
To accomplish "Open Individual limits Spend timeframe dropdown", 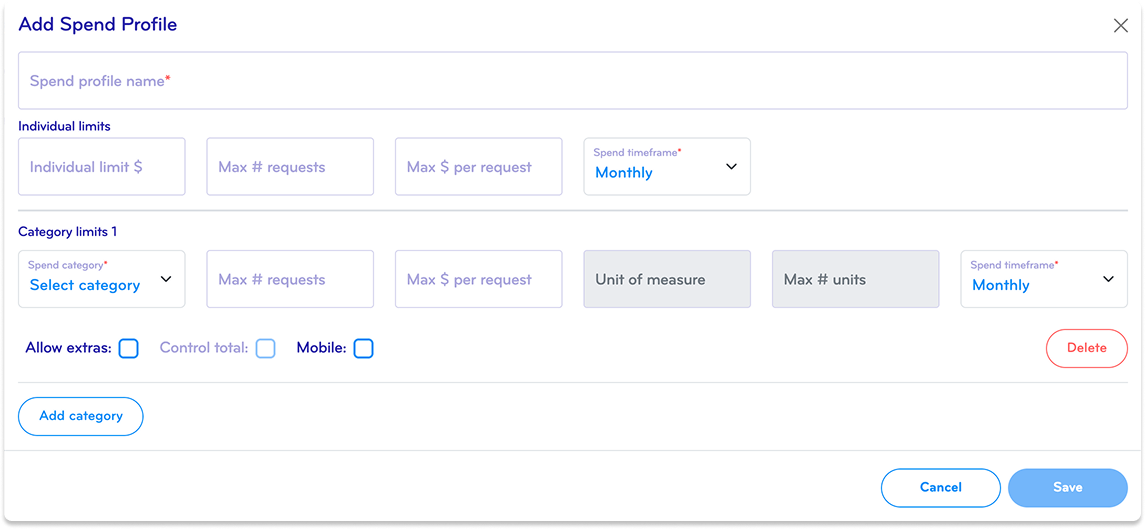I will pyautogui.click(x=667, y=167).
